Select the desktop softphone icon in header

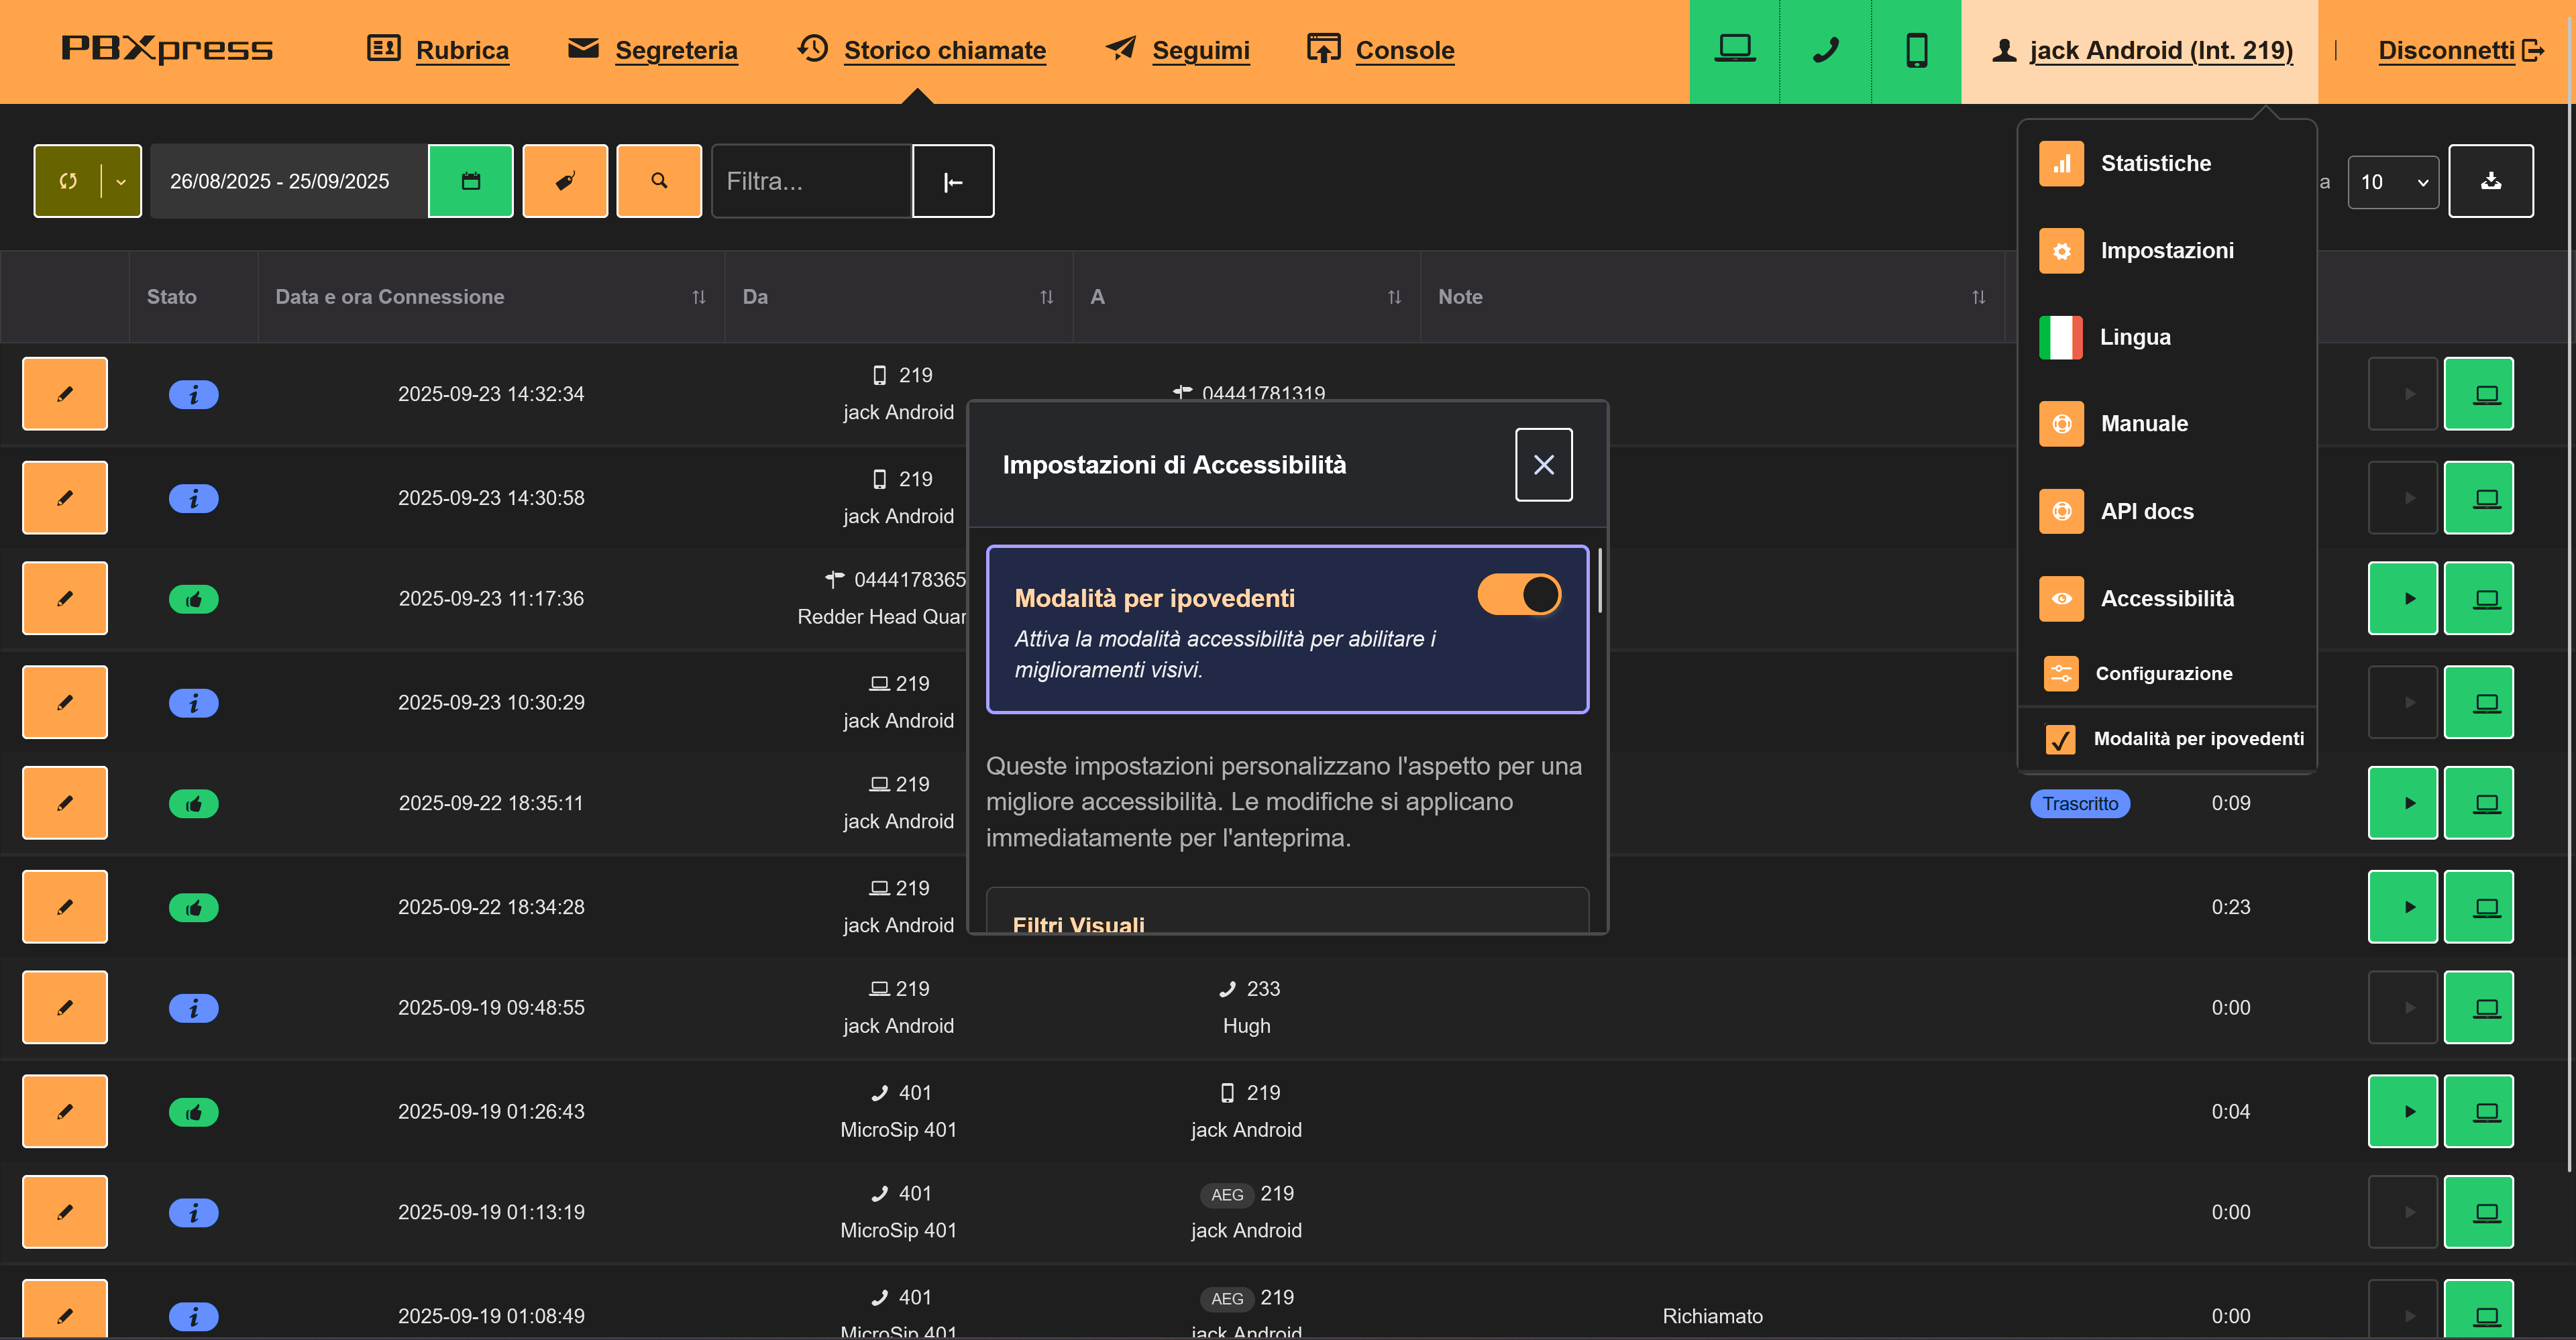(1735, 49)
